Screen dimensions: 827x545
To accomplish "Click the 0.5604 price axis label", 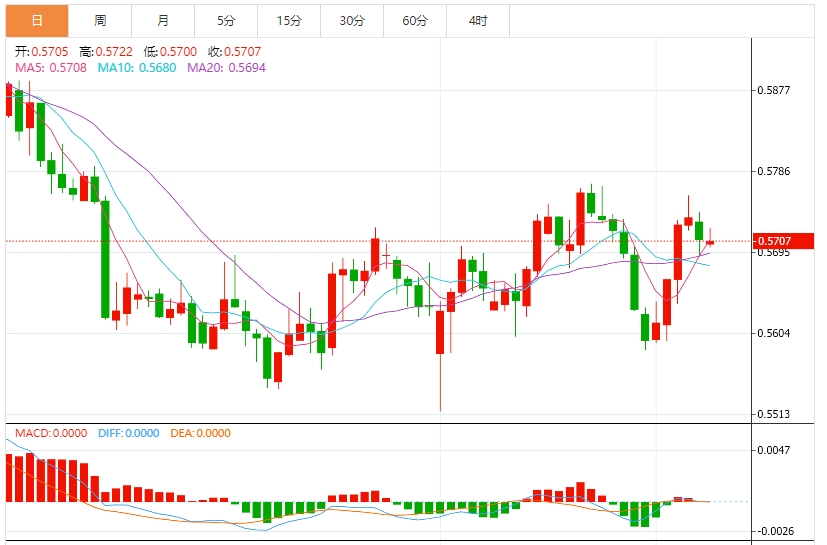I will (774, 333).
